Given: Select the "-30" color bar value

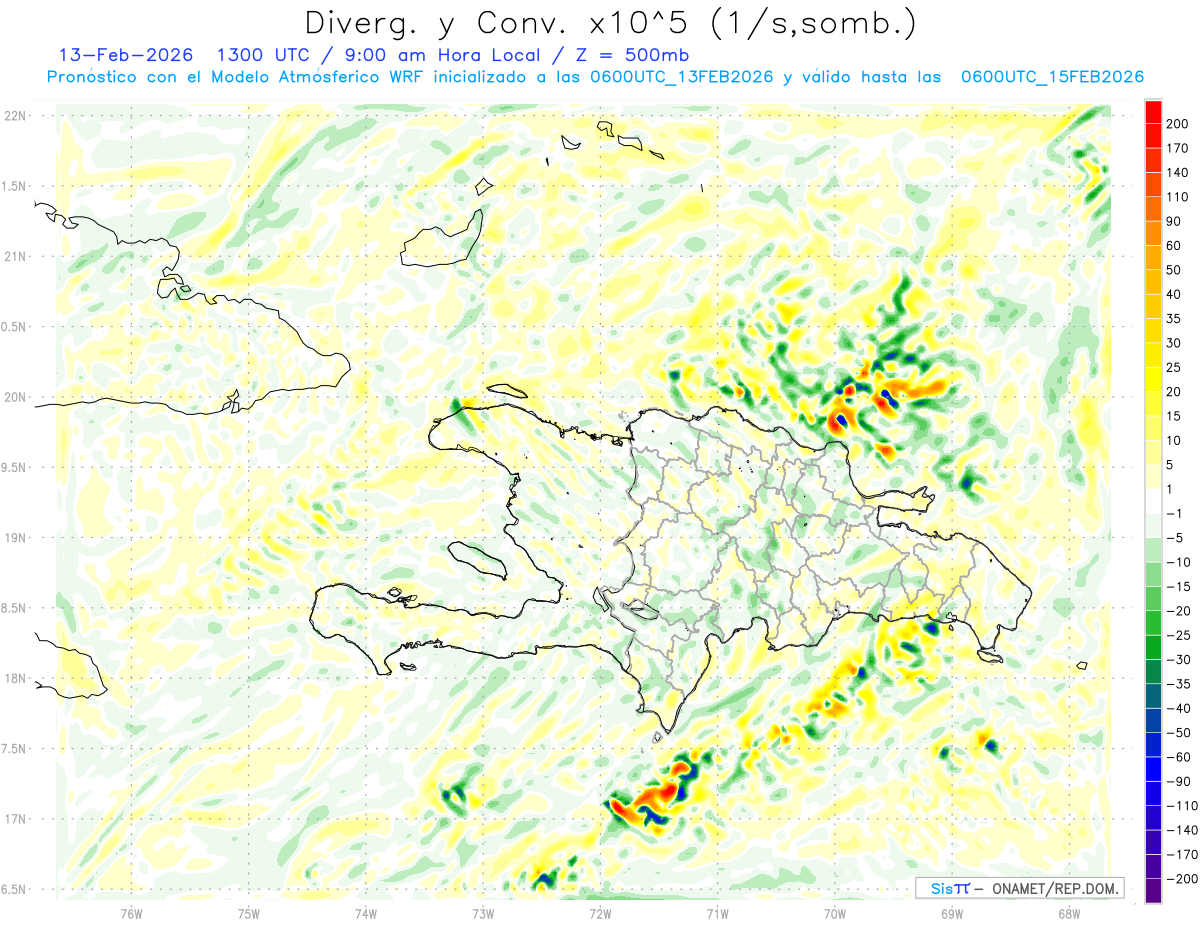Looking at the screenshot, I should pyautogui.click(x=1179, y=660).
